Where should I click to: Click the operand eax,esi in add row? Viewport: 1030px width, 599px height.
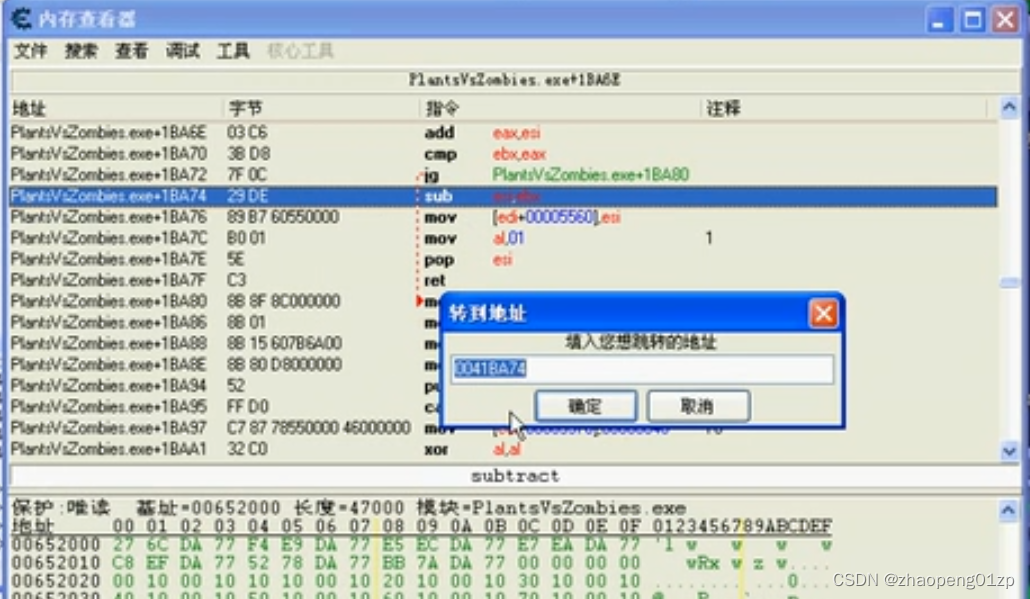[516, 133]
